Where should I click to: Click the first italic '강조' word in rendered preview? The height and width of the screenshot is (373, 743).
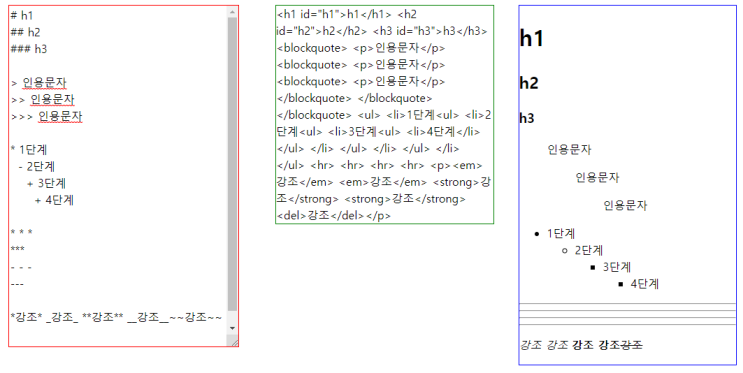point(531,345)
